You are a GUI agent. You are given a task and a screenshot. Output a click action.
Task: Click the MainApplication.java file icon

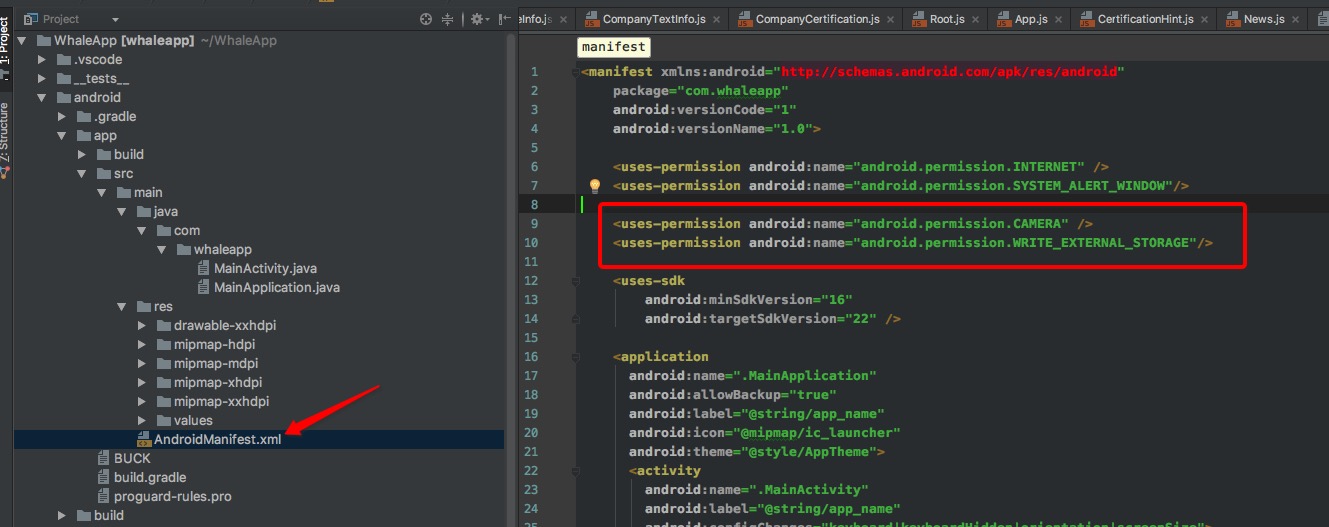[205, 288]
